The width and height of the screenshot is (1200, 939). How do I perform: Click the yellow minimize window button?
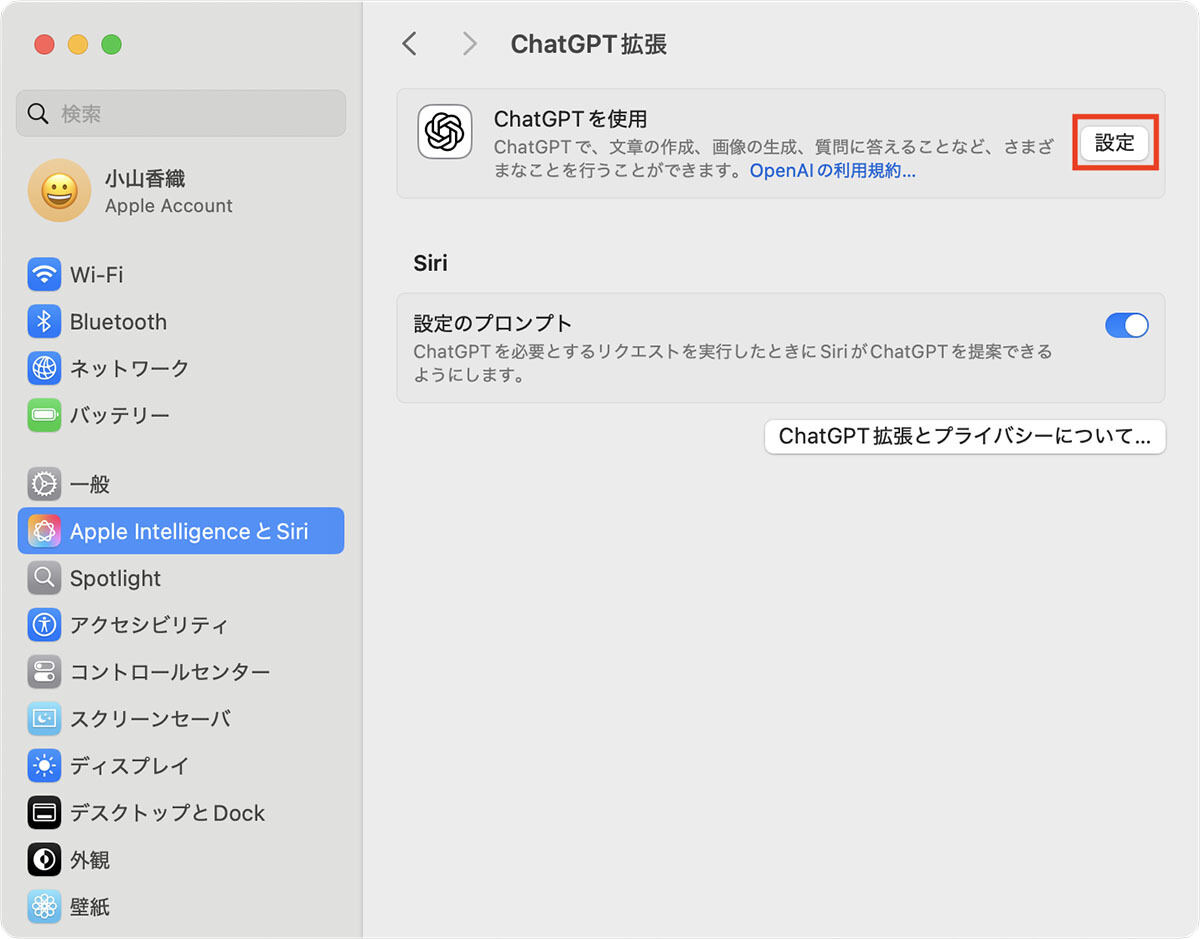click(x=78, y=44)
